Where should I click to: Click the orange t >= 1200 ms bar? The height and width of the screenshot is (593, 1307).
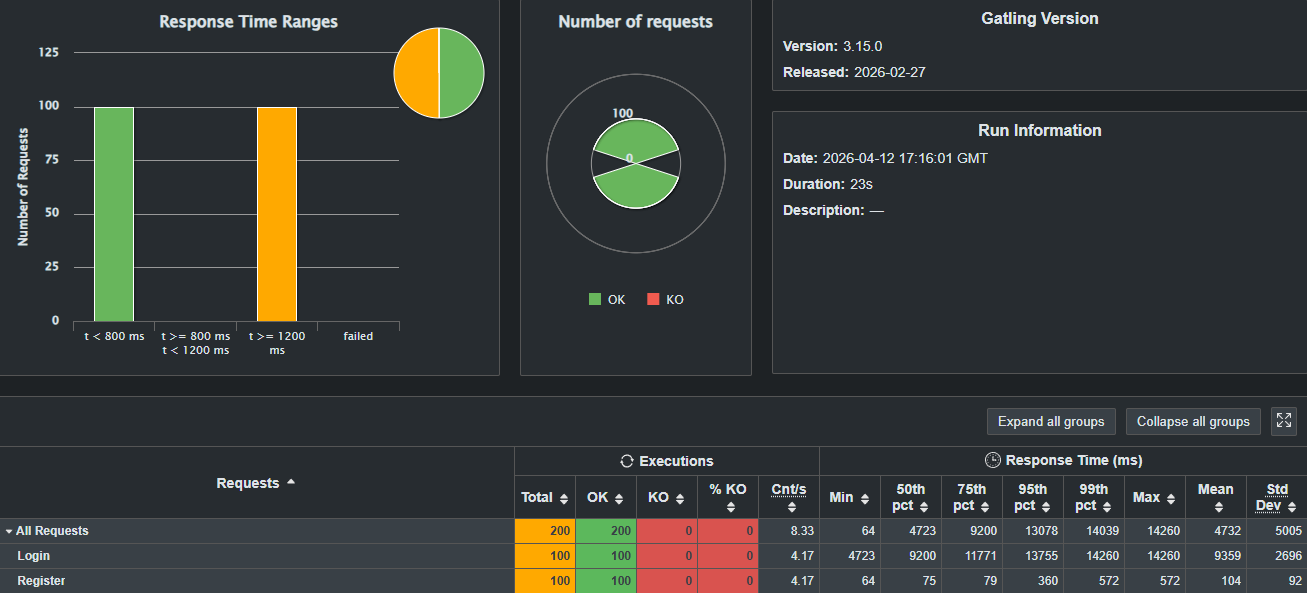tap(276, 213)
